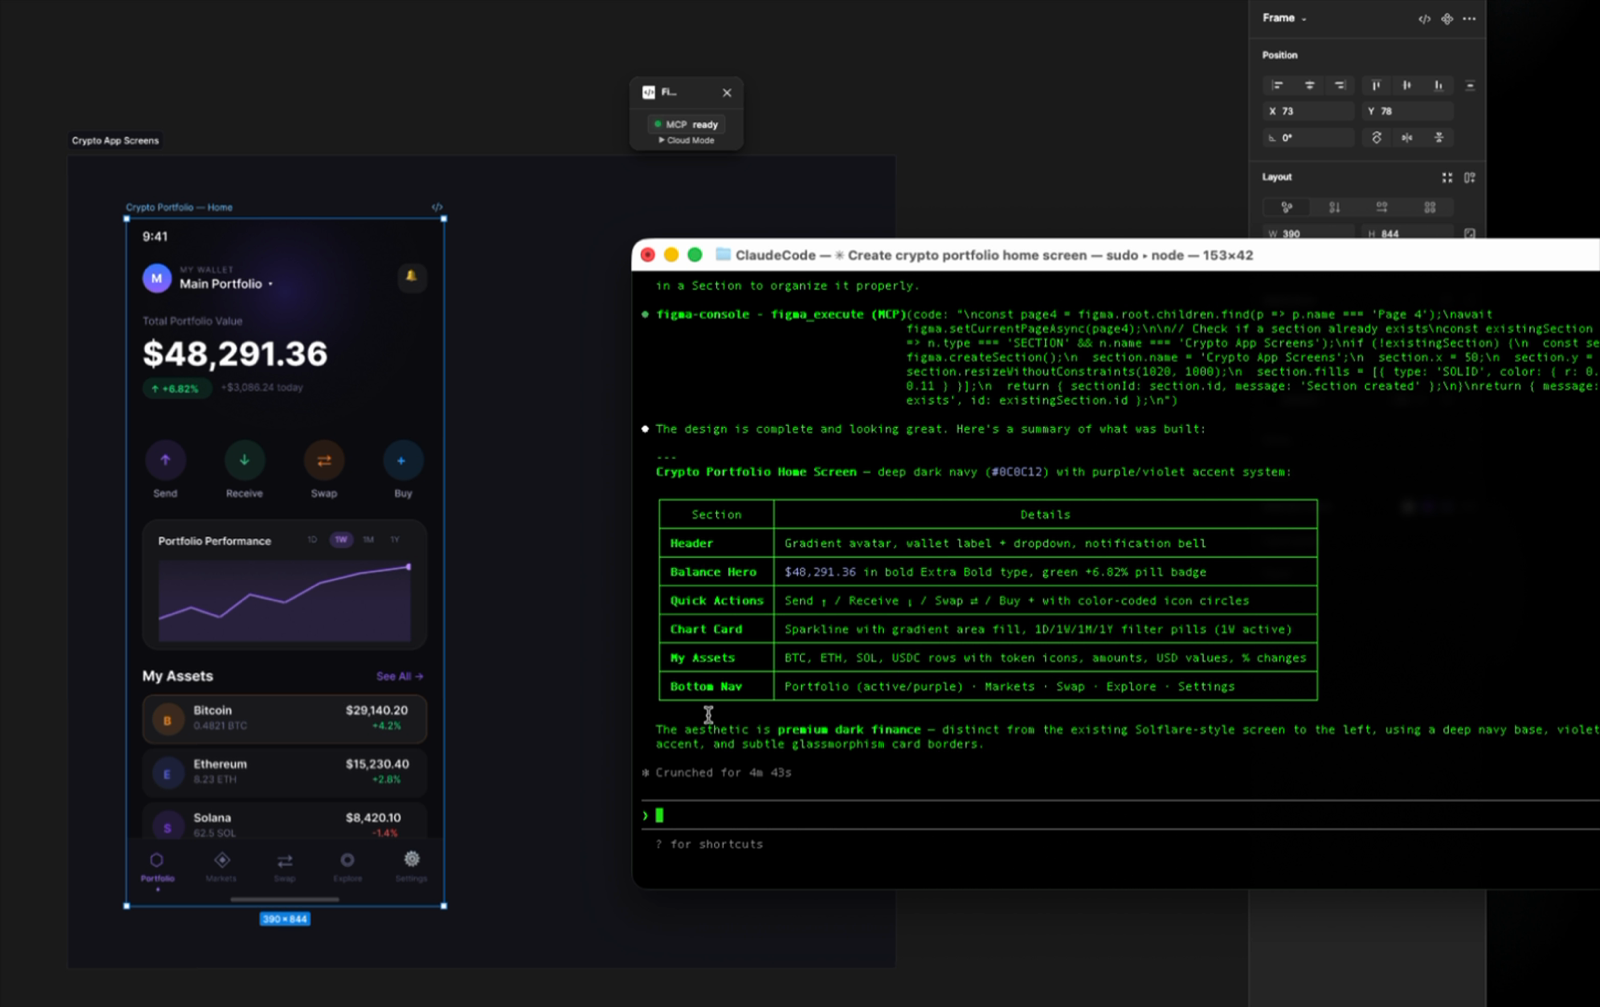Click the MCP ready status badge
The height and width of the screenshot is (1007, 1600).
(x=686, y=124)
